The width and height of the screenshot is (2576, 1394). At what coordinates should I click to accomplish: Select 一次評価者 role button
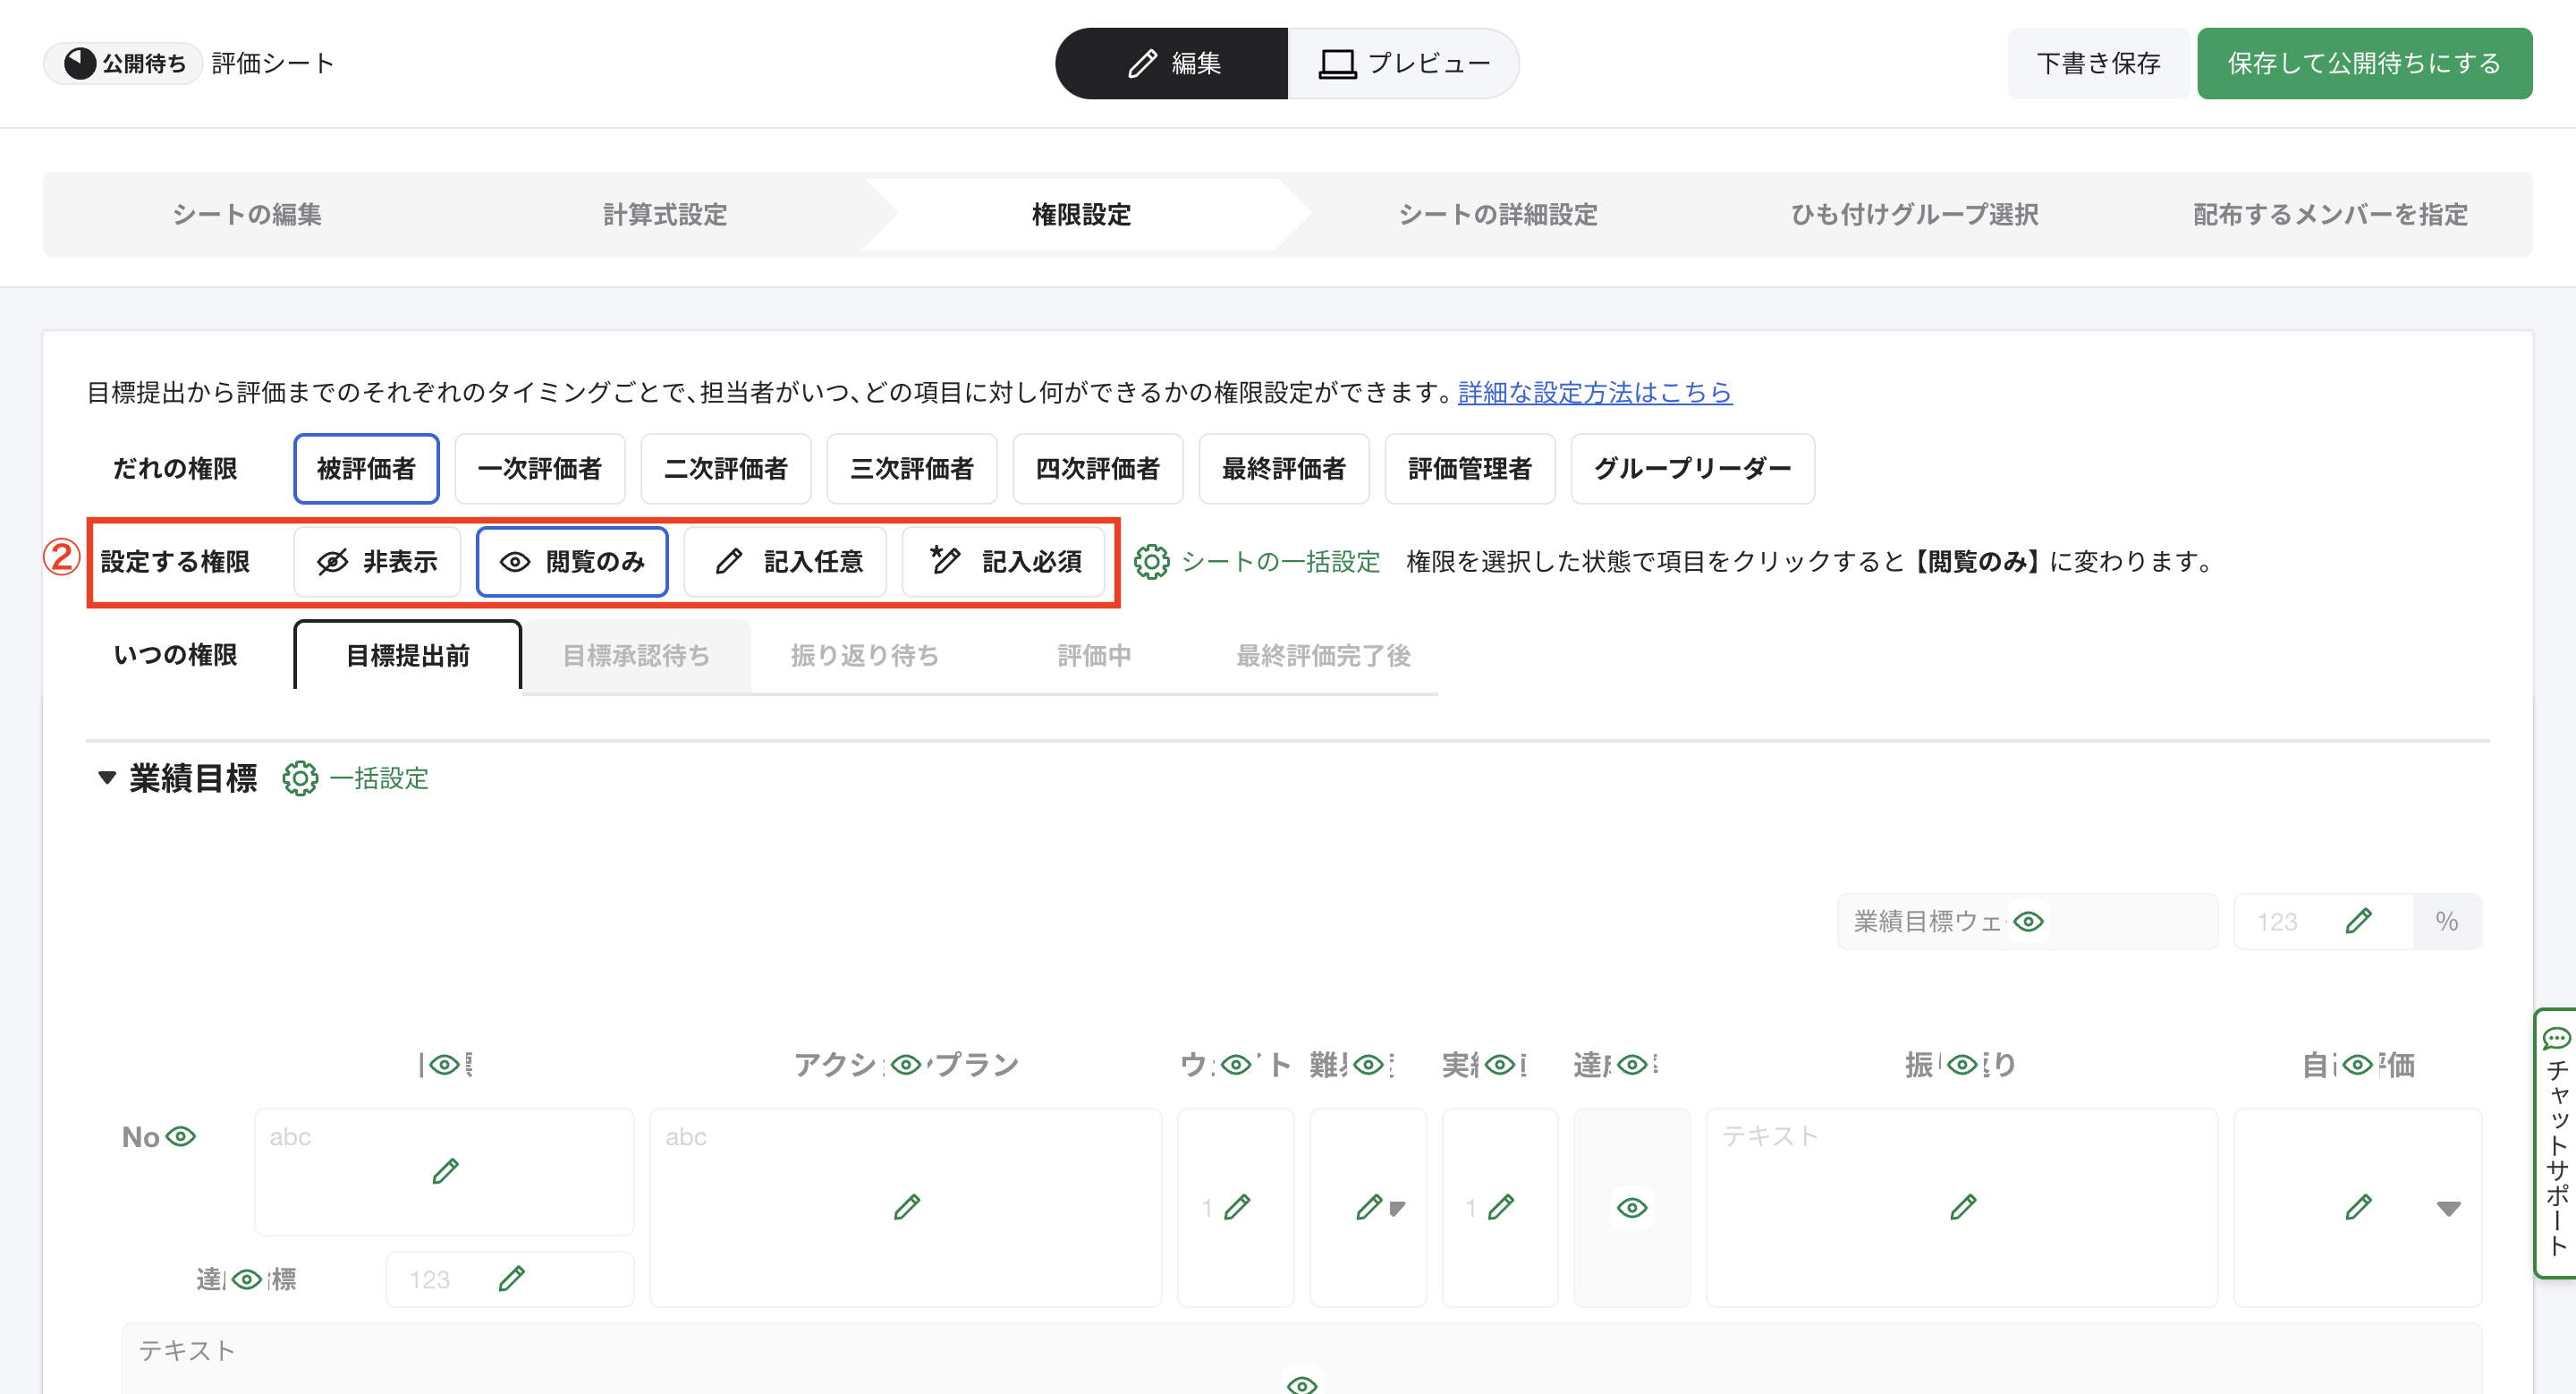539,469
